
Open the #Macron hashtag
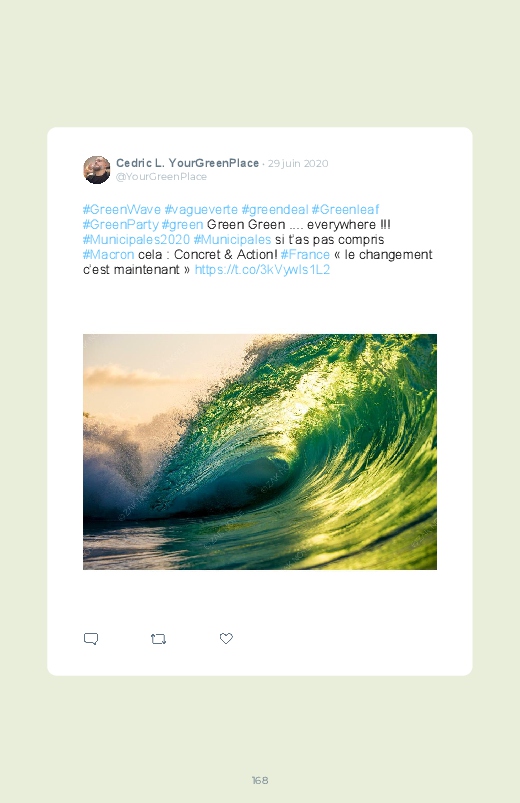click(109, 255)
